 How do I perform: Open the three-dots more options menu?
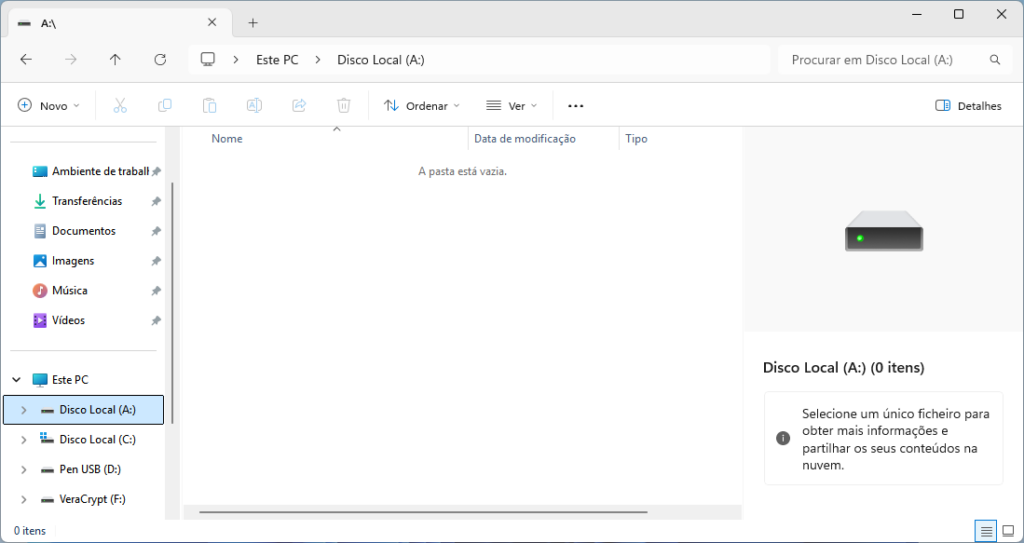[x=575, y=105]
